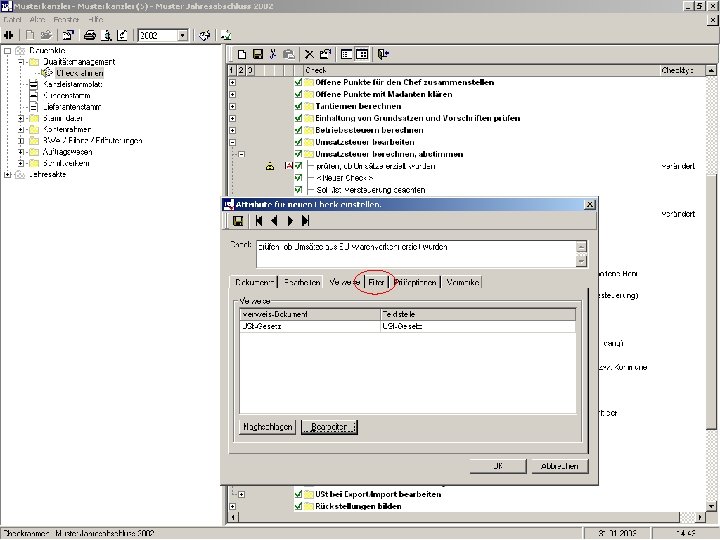
Task: Switch to the Filter tab
Action: click(376, 282)
